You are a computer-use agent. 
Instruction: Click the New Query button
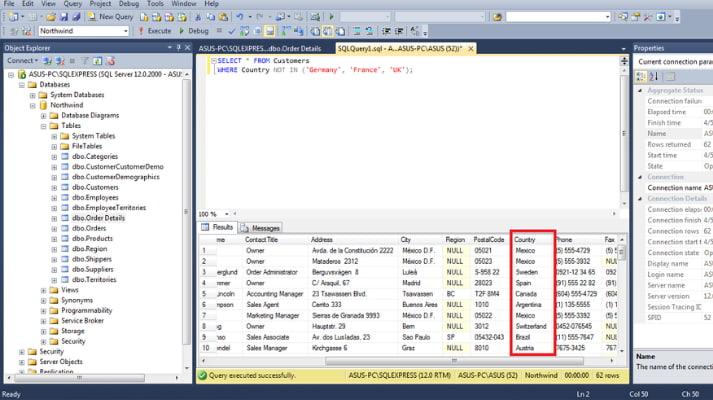[110, 17]
